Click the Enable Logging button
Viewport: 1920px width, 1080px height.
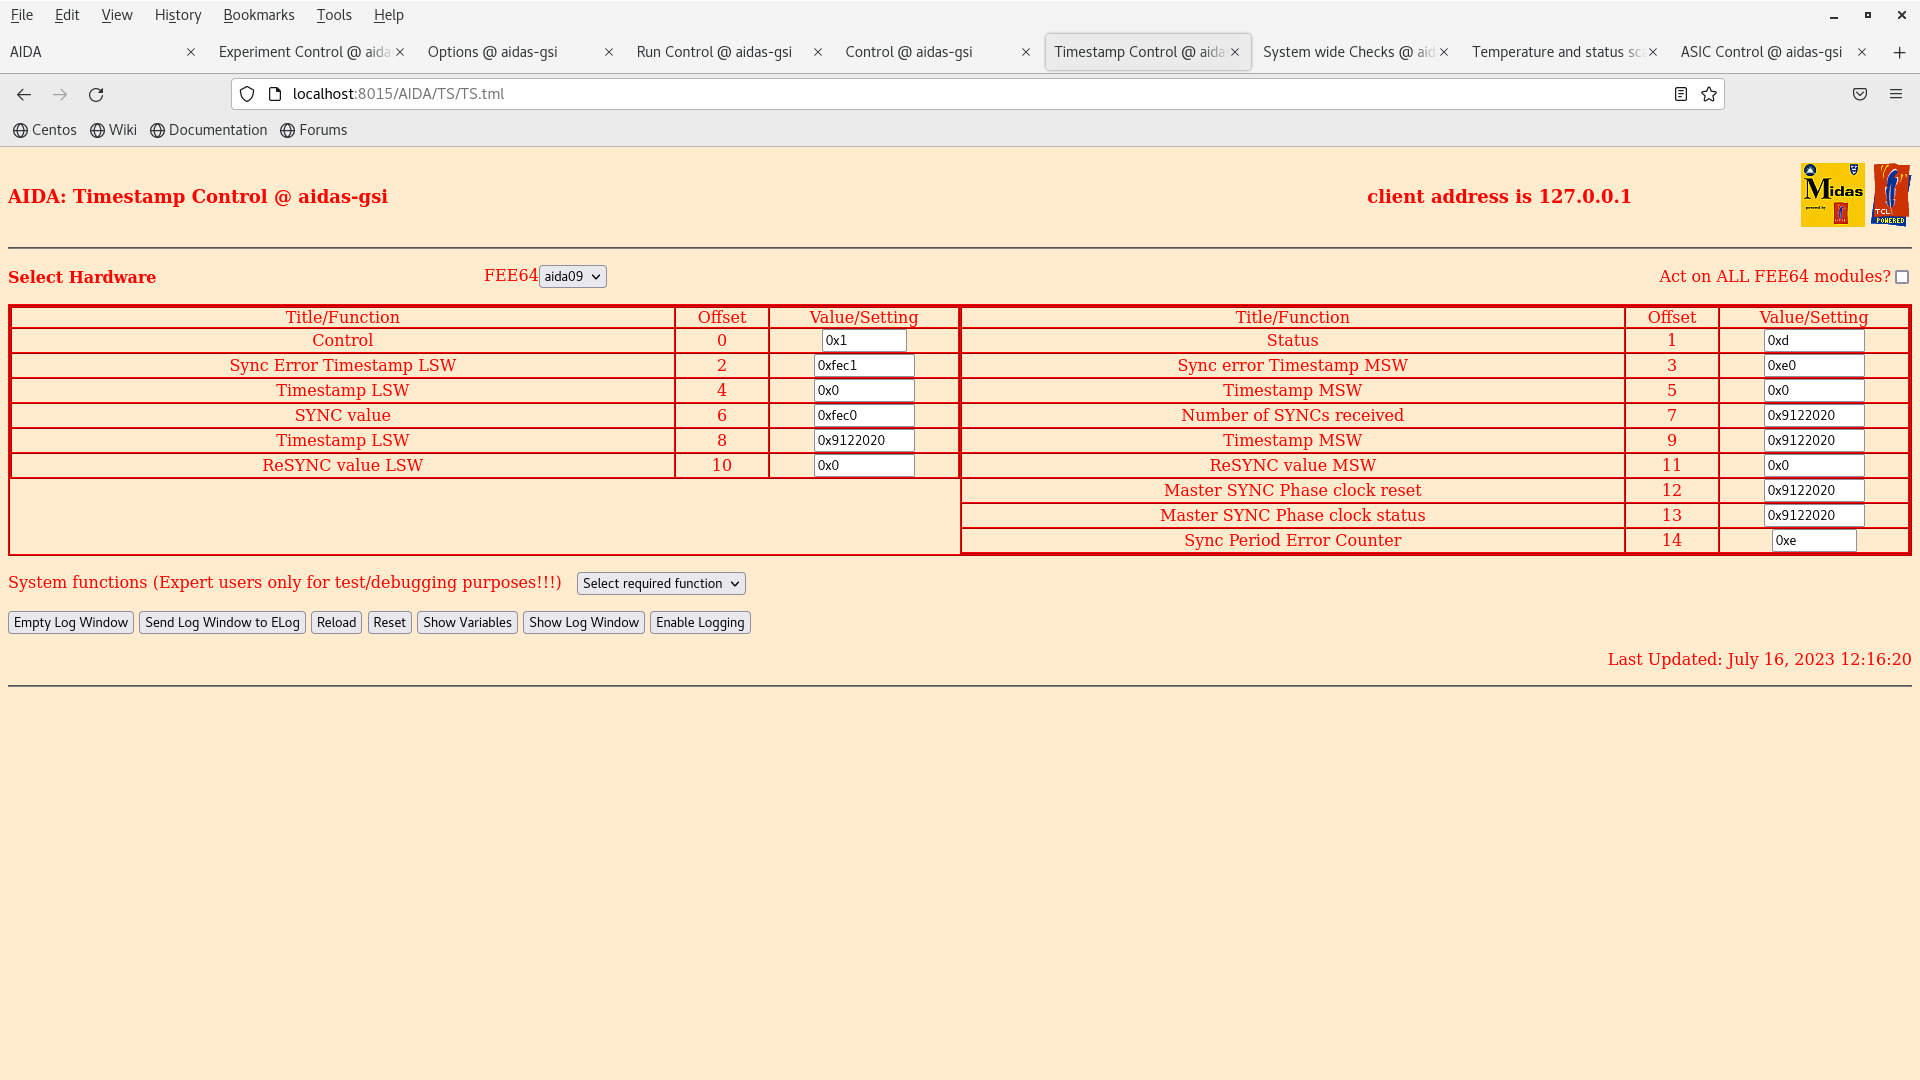point(699,622)
